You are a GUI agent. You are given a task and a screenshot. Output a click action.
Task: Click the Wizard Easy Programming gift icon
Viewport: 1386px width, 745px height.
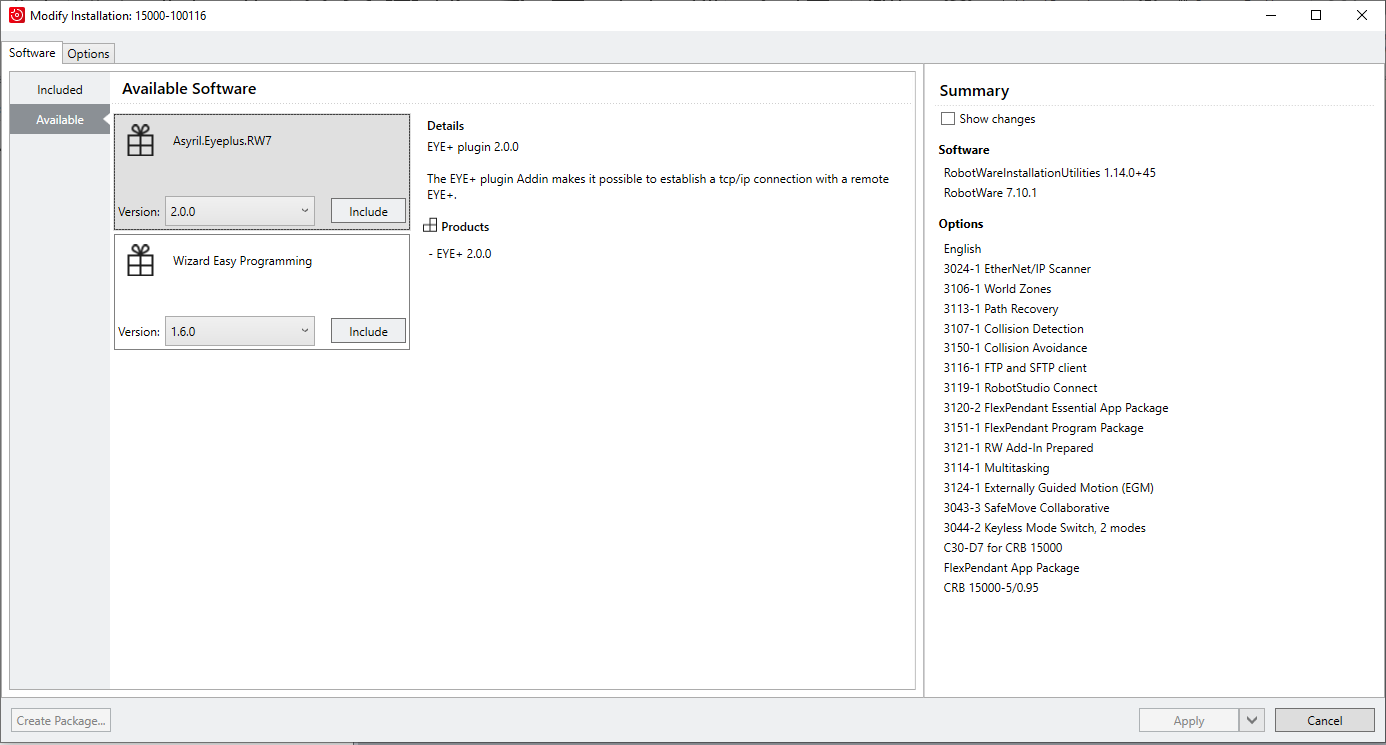click(141, 261)
